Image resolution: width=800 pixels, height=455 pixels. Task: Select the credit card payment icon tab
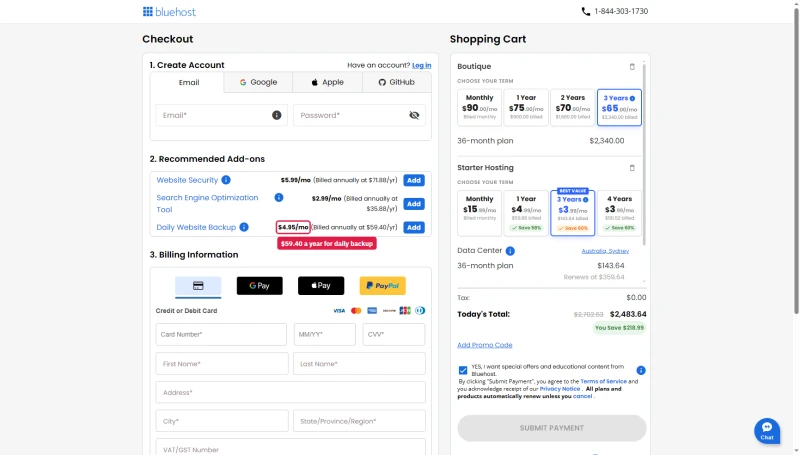tap(198, 286)
